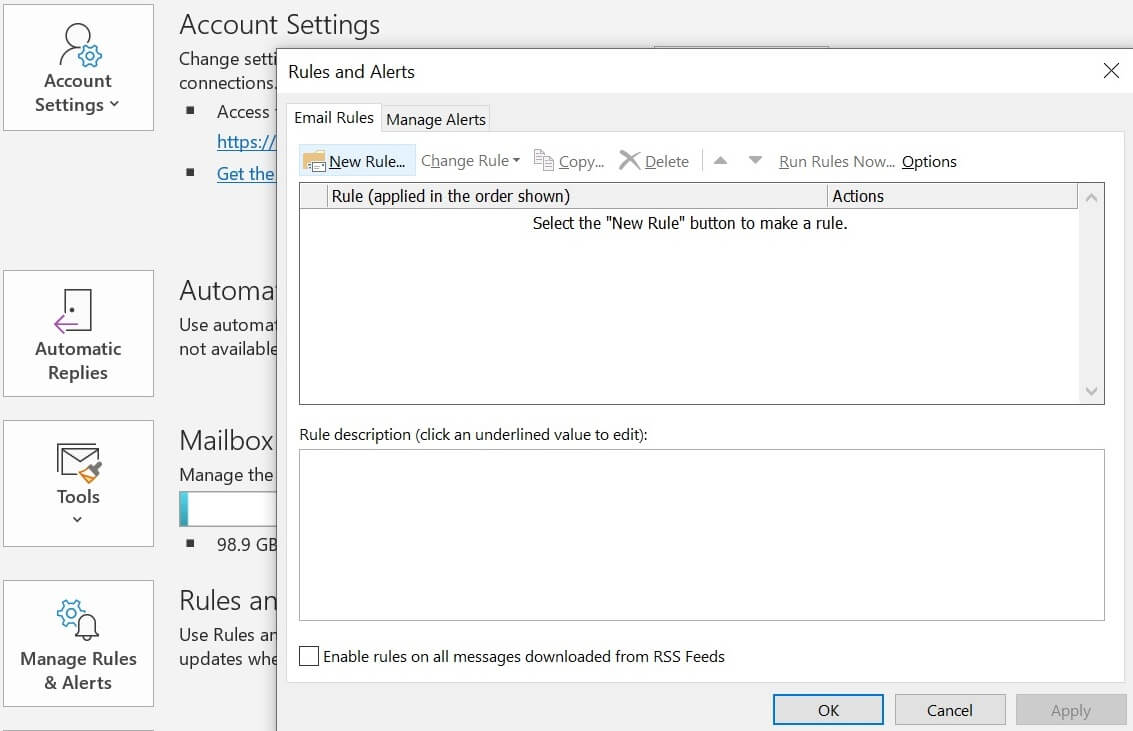
Task: Switch to Manage Alerts tab
Action: click(x=436, y=119)
